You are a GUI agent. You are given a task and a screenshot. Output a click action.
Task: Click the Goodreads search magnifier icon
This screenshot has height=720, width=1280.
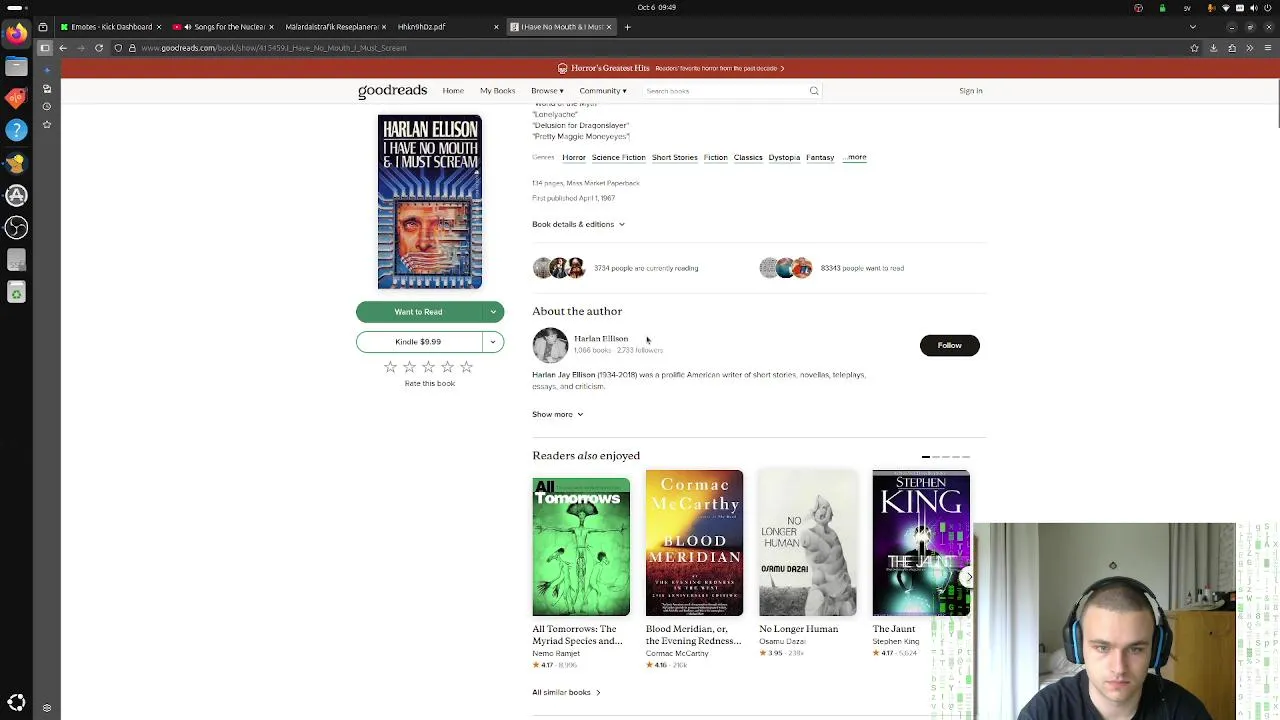coord(814,91)
